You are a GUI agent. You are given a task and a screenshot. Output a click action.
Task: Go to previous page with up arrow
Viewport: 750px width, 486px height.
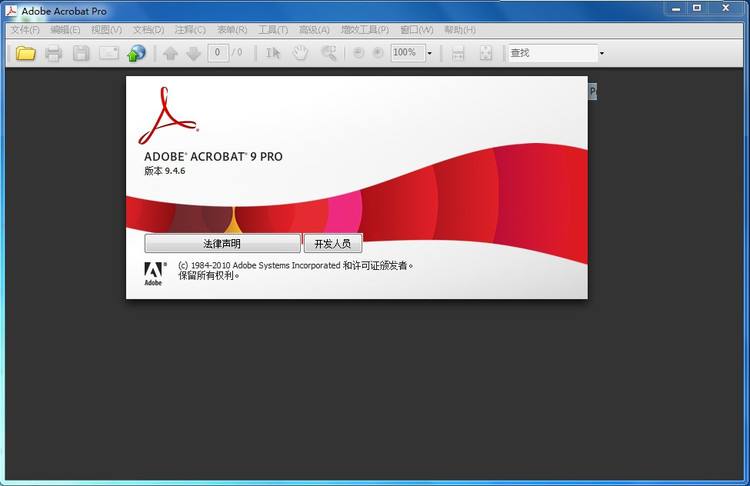[171, 53]
